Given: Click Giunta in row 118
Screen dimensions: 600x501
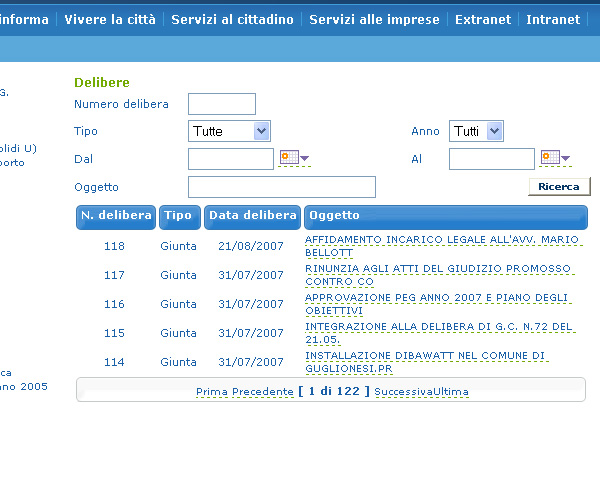Looking at the screenshot, I should (178, 246).
